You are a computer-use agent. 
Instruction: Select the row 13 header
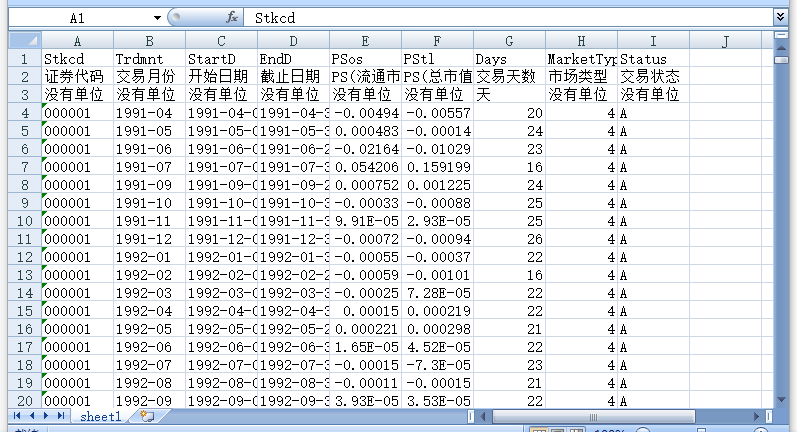(x=24, y=275)
